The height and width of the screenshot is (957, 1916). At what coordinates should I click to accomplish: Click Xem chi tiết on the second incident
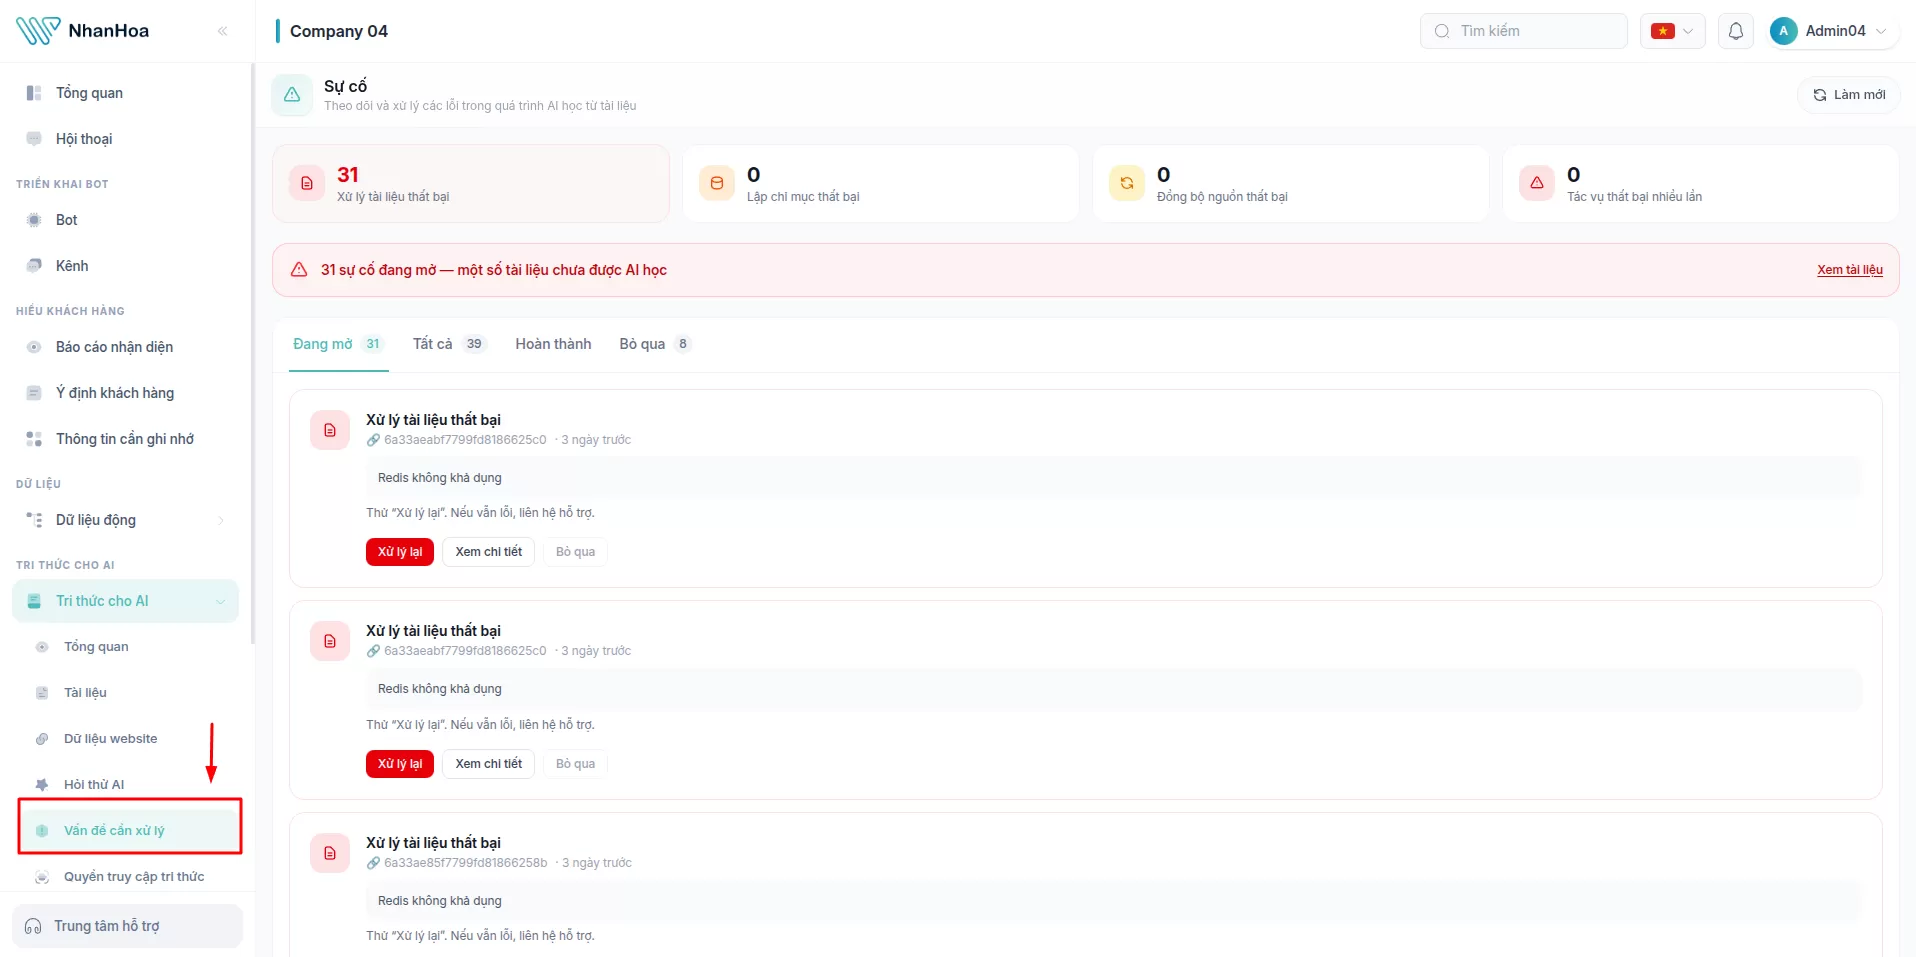click(489, 764)
